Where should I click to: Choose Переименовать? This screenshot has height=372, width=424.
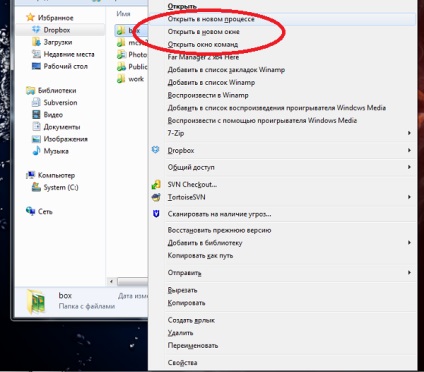point(283,345)
